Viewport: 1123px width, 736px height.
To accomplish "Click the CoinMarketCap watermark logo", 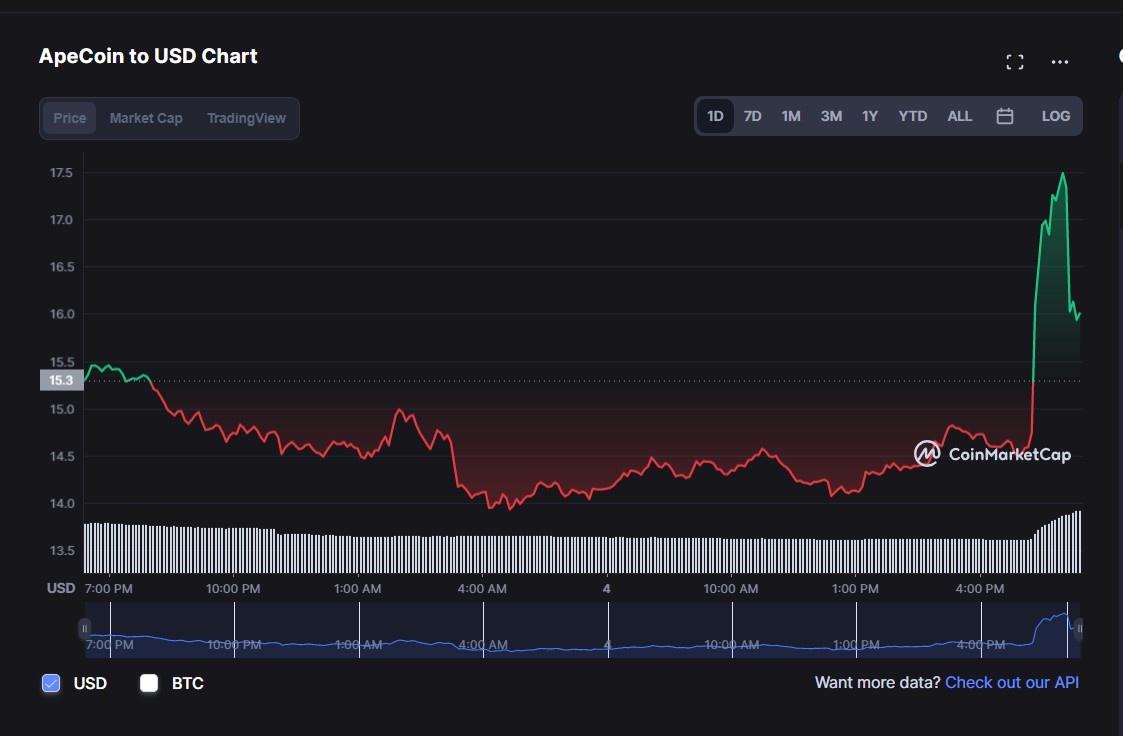I will (x=992, y=454).
